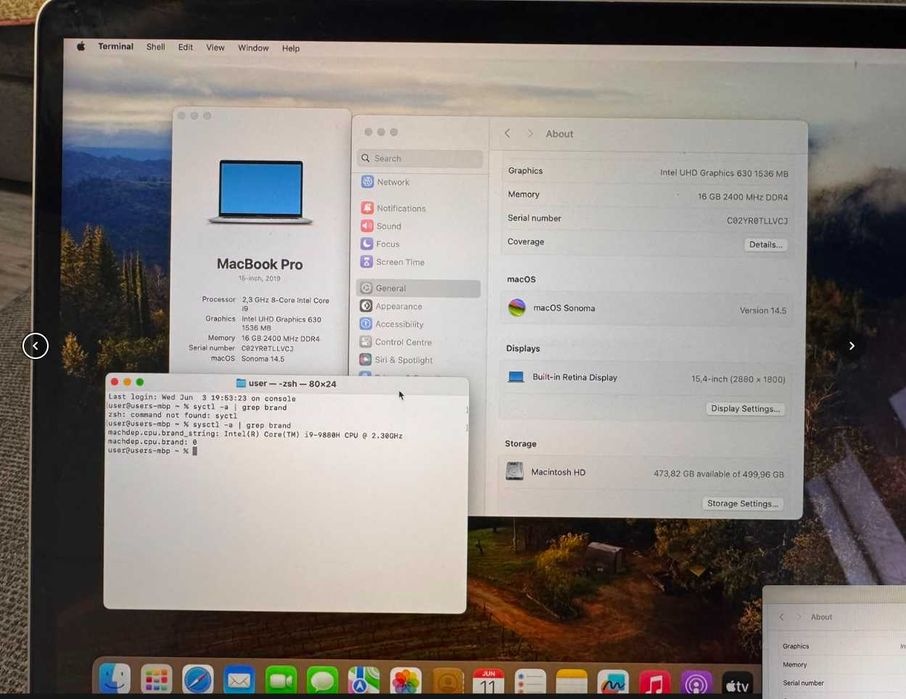
Task: Click '2,3 GHz 8-Core Intel Core i9' text
Action: click(285, 304)
